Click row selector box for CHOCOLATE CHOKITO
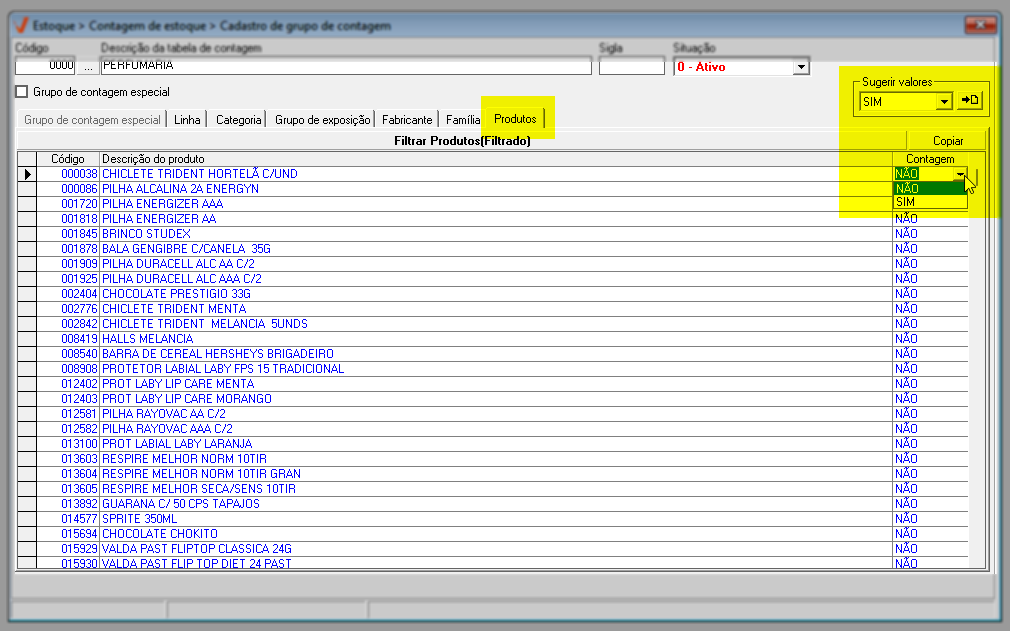Screen dimensions: 1010x631 click(x=27, y=534)
